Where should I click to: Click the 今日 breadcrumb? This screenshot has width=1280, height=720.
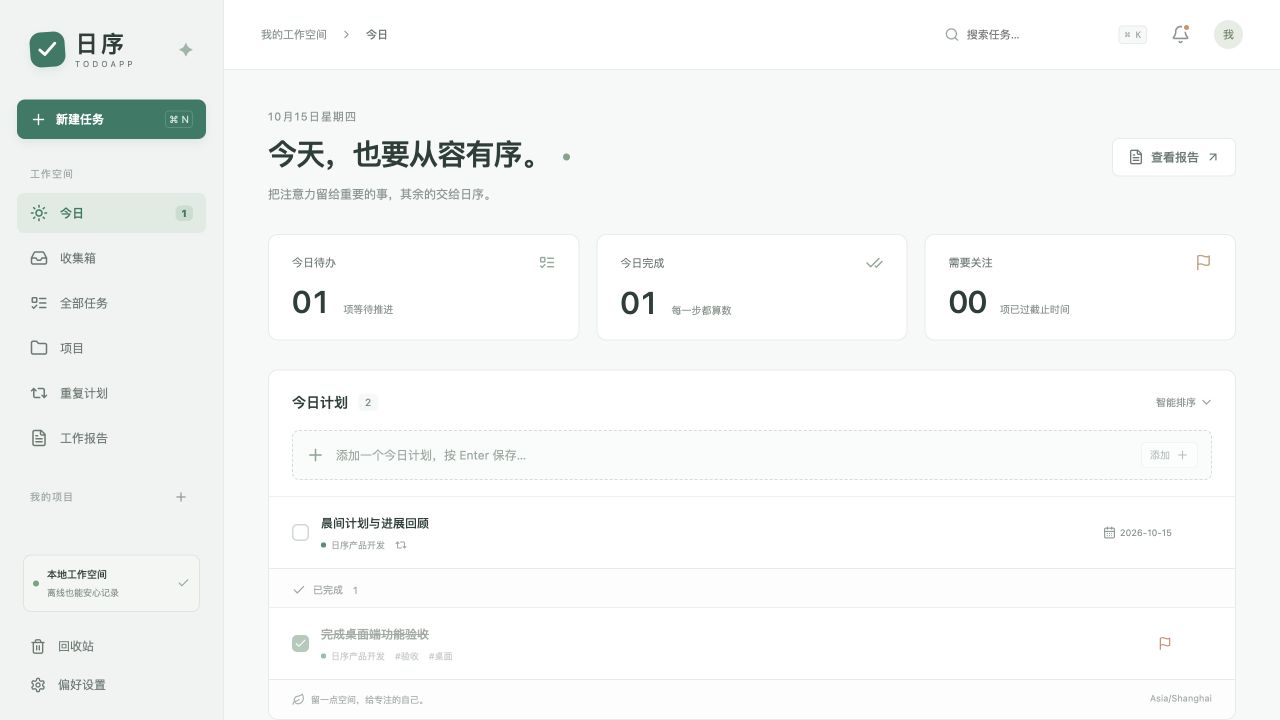(376, 34)
